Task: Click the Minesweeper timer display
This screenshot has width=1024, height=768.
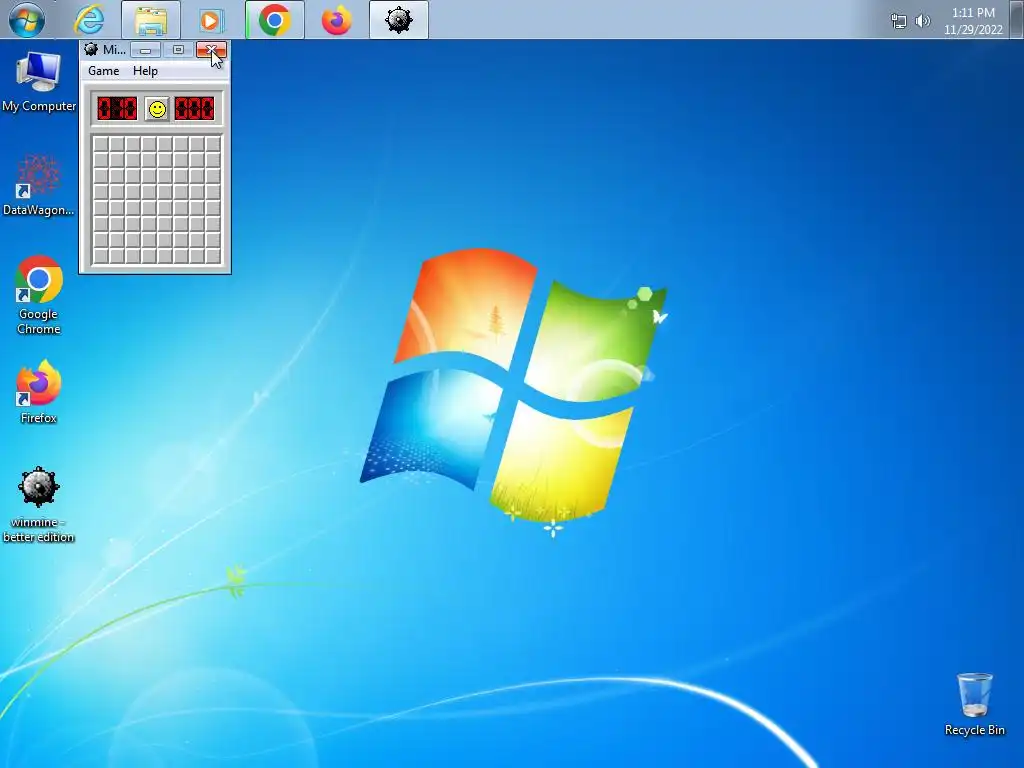Action: (x=195, y=108)
